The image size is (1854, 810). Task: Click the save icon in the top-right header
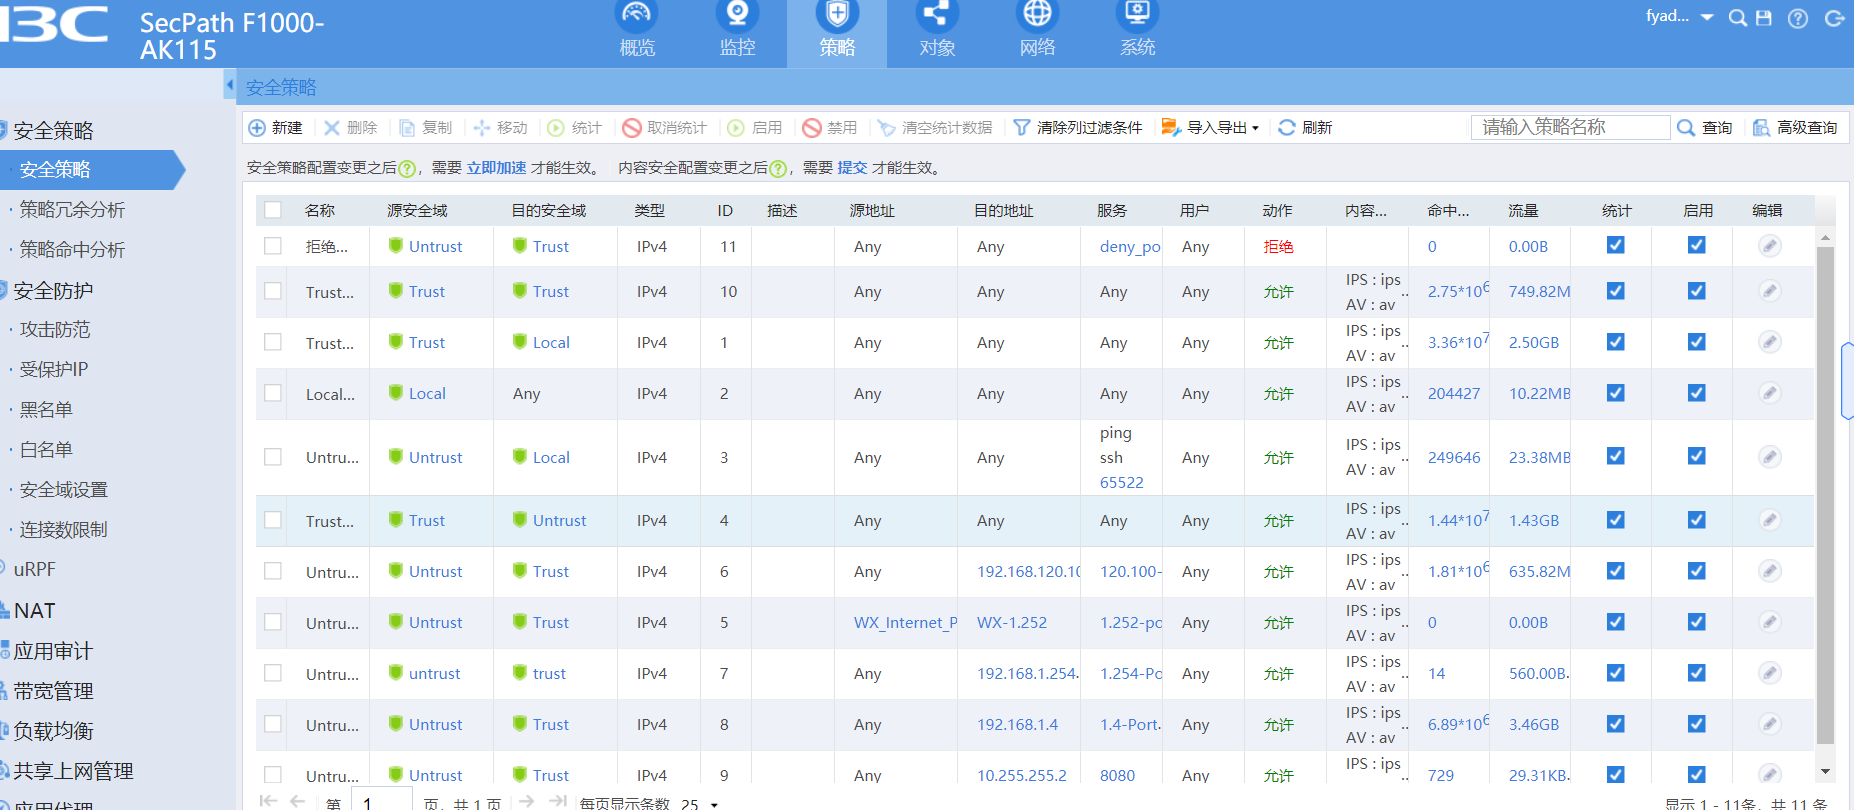1764,18
